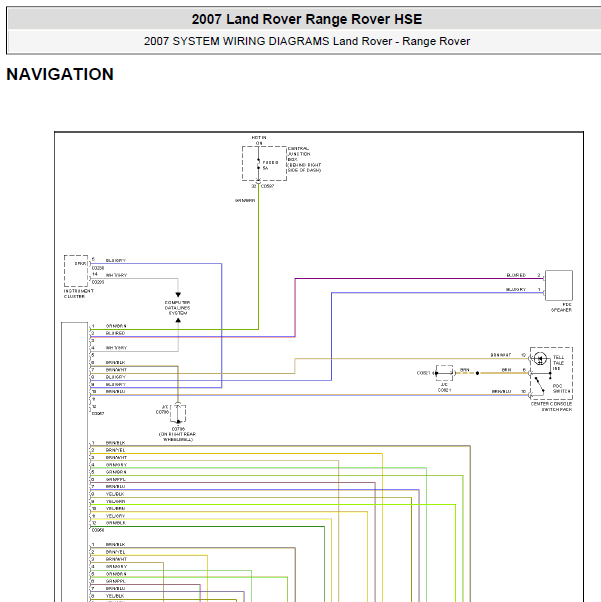Click the '2007 Land Rover Range Rover HSE' title

(306, 19)
